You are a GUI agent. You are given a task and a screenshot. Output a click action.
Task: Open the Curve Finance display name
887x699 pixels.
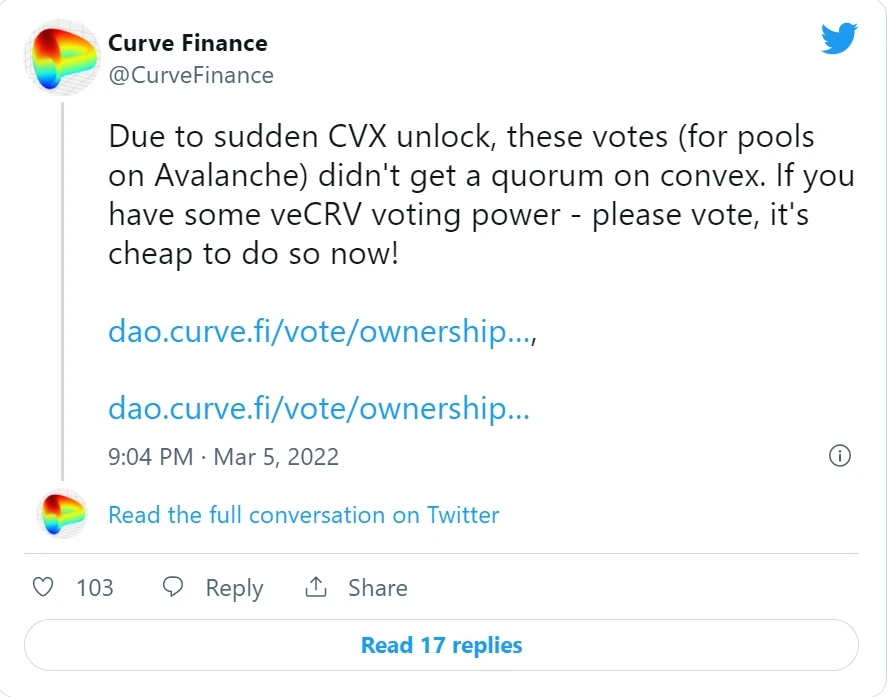coord(188,44)
